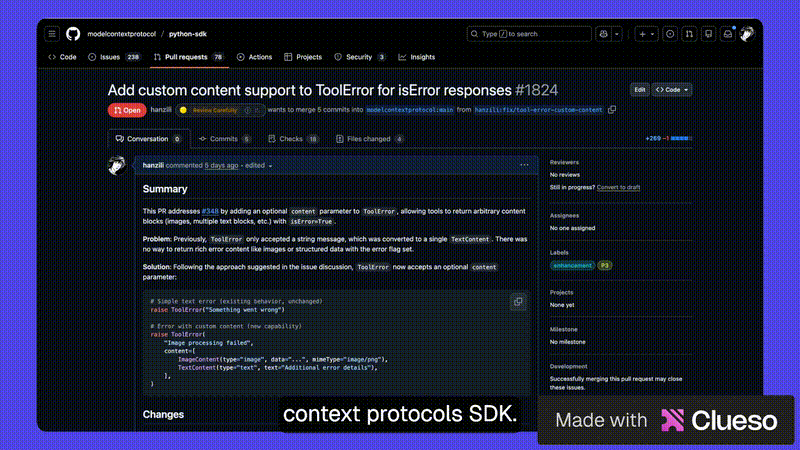Open the comment options ellipsis menu

524,165
